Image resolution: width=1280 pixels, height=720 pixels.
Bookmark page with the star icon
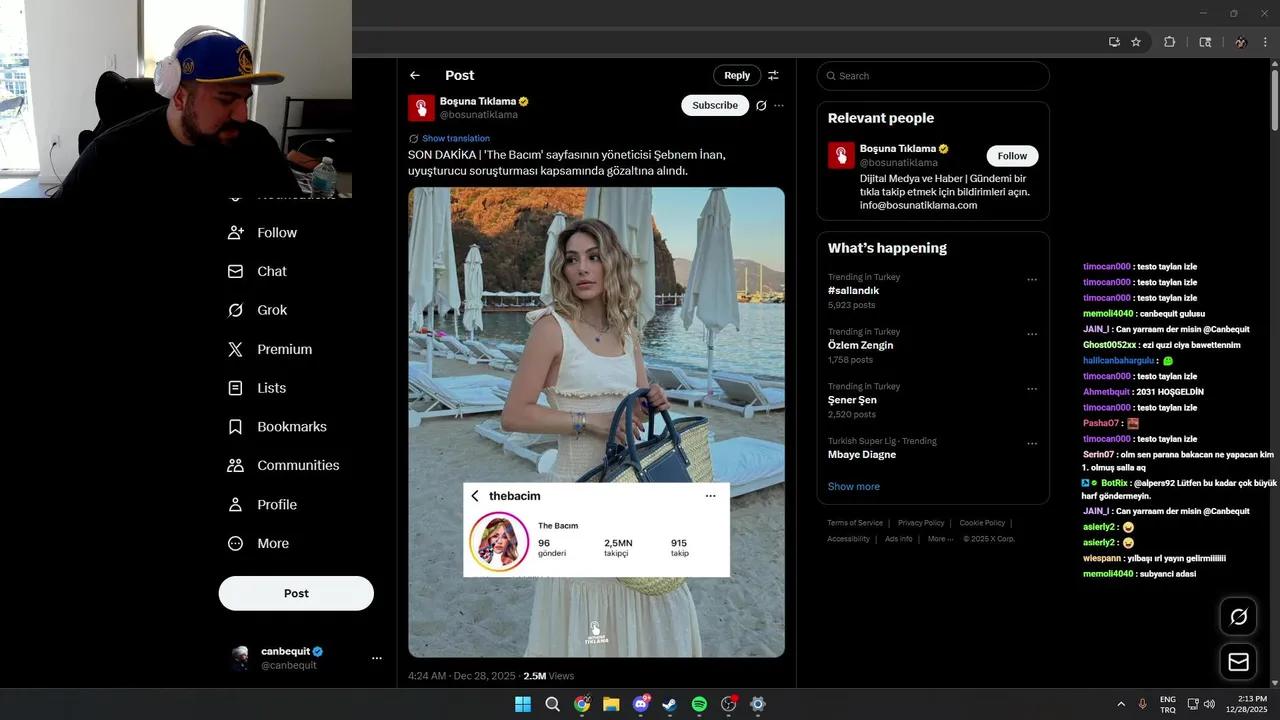coord(1136,42)
